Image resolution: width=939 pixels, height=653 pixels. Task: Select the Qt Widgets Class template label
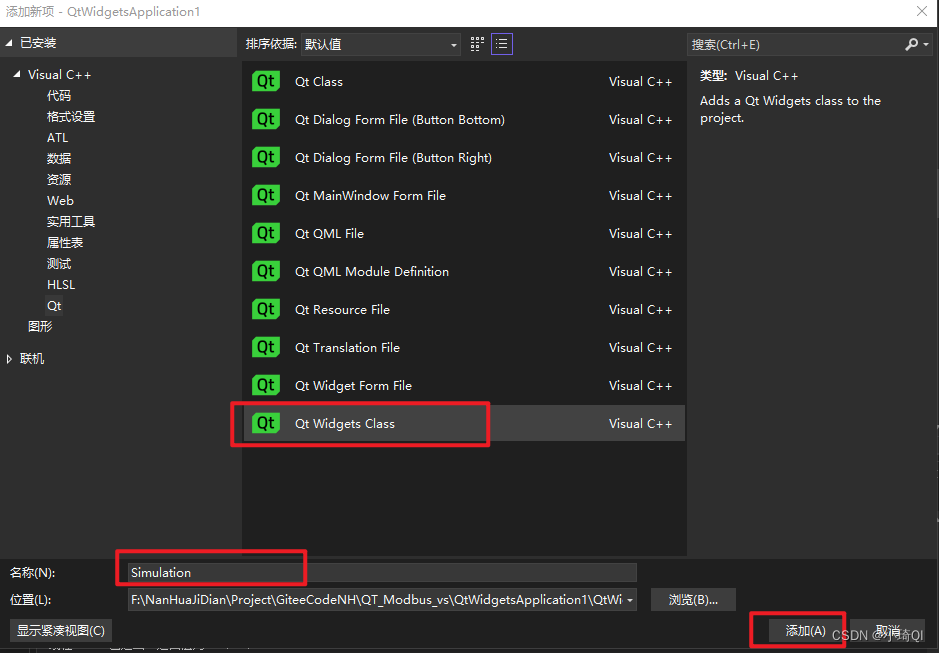pos(344,424)
